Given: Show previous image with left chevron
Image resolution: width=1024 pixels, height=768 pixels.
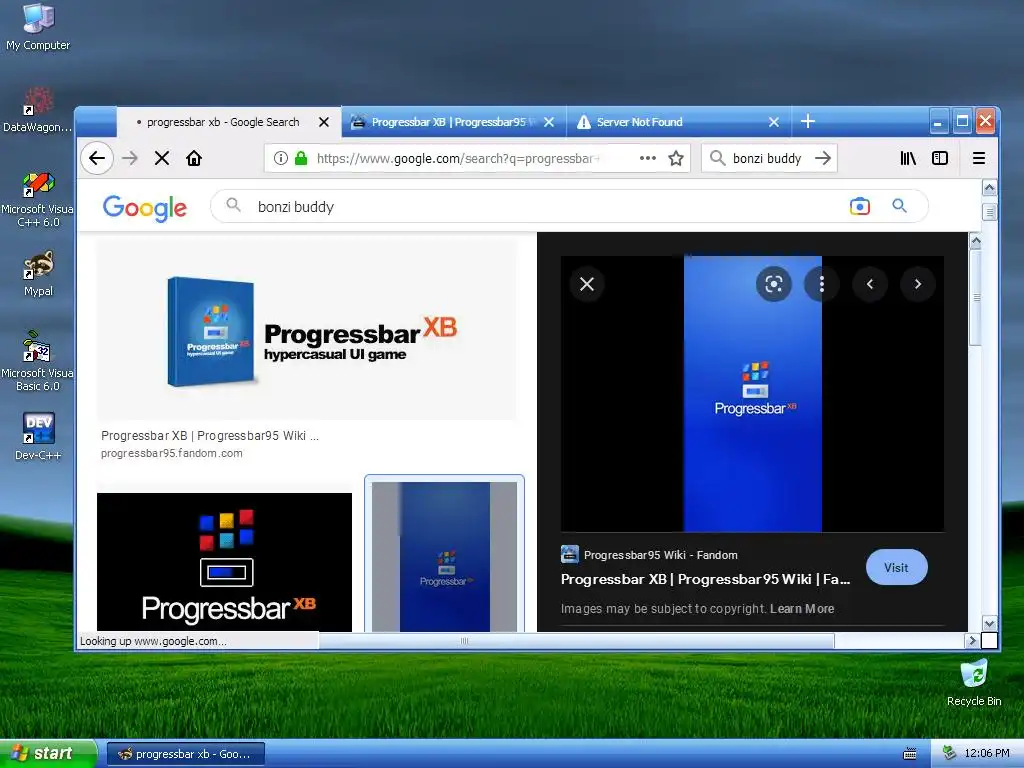Looking at the screenshot, I should (870, 284).
